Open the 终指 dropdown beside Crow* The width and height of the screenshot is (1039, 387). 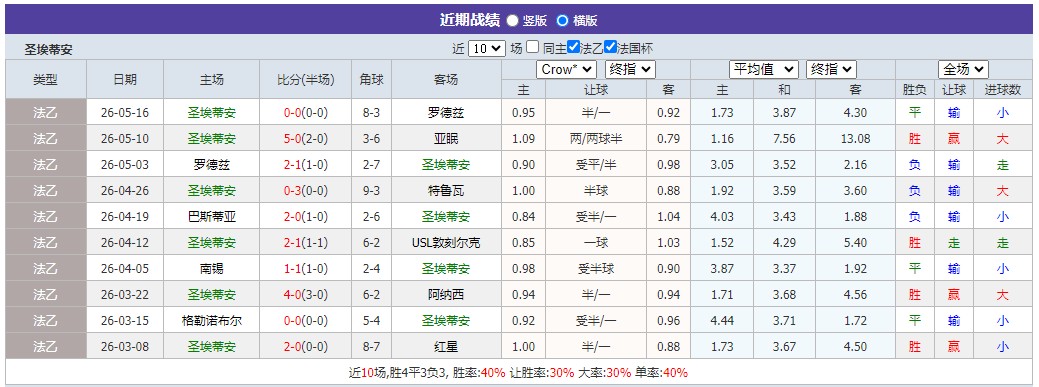click(x=631, y=69)
